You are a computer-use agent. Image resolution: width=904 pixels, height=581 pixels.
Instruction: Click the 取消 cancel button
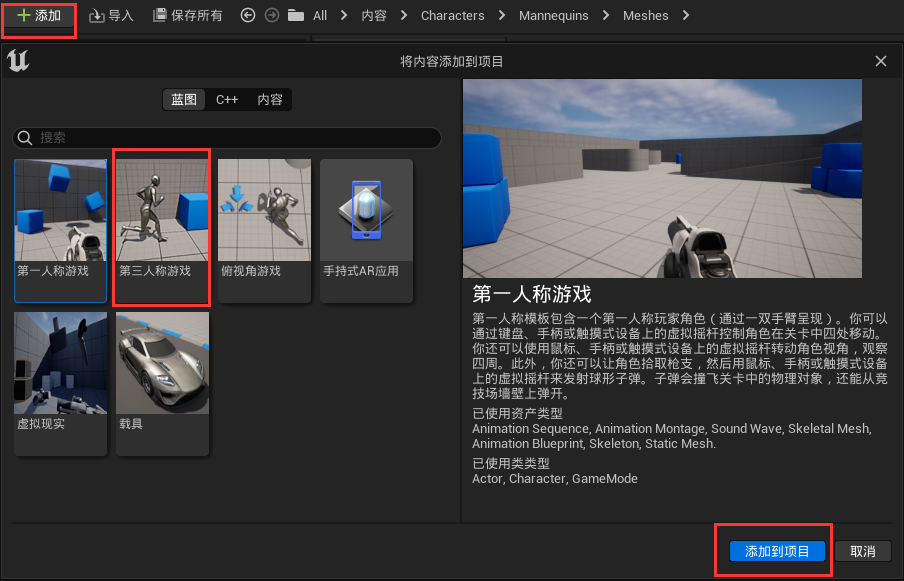[862, 551]
